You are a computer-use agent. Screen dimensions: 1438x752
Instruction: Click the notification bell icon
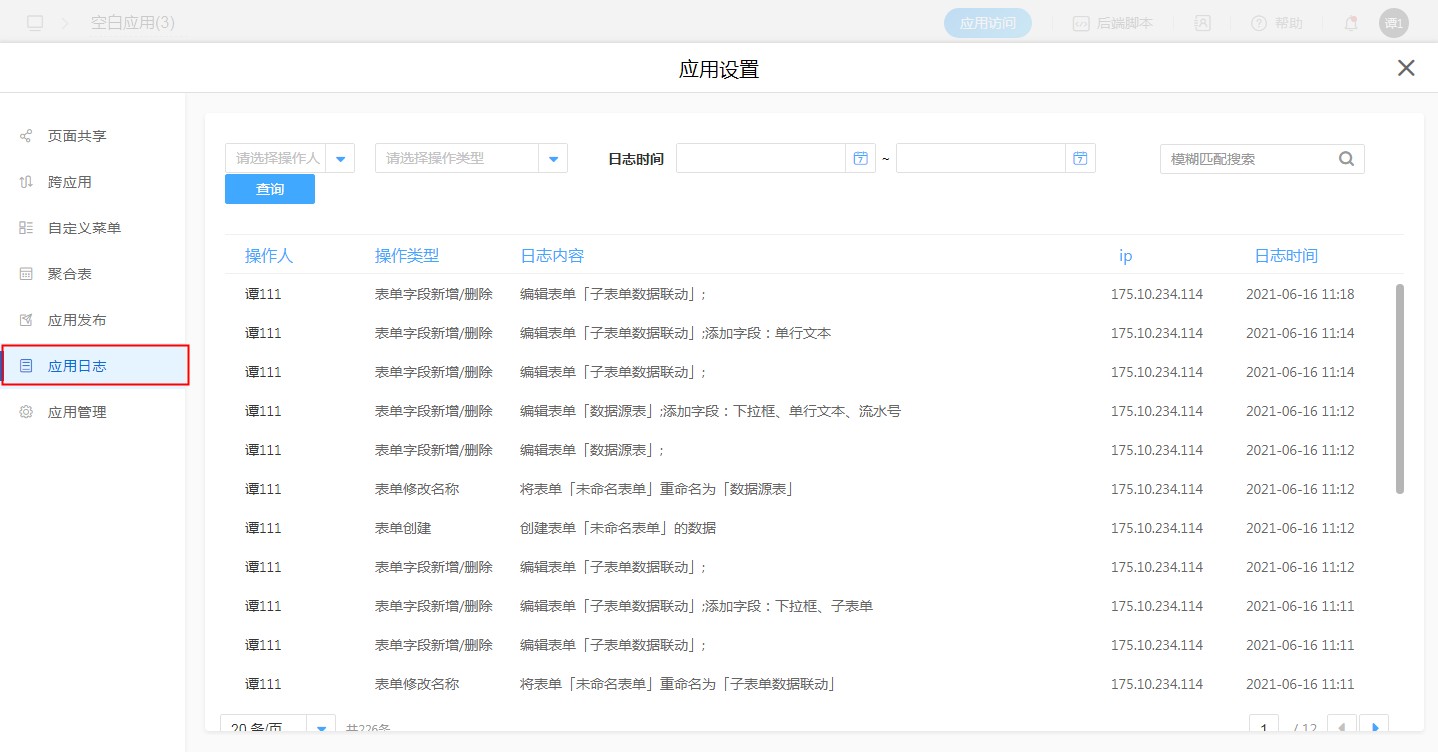(x=1351, y=23)
